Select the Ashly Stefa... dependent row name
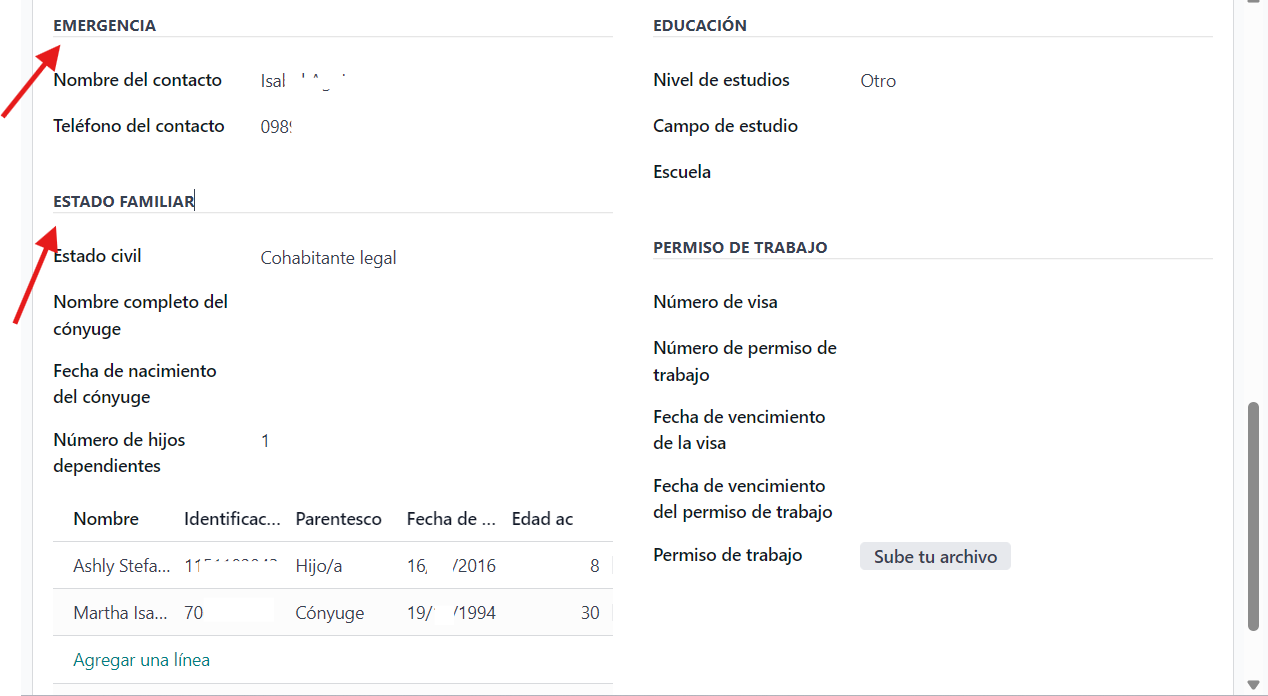Image resolution: width=1268 pixels, height=696 pixels. pyautogui.click(x=121, y=566)
